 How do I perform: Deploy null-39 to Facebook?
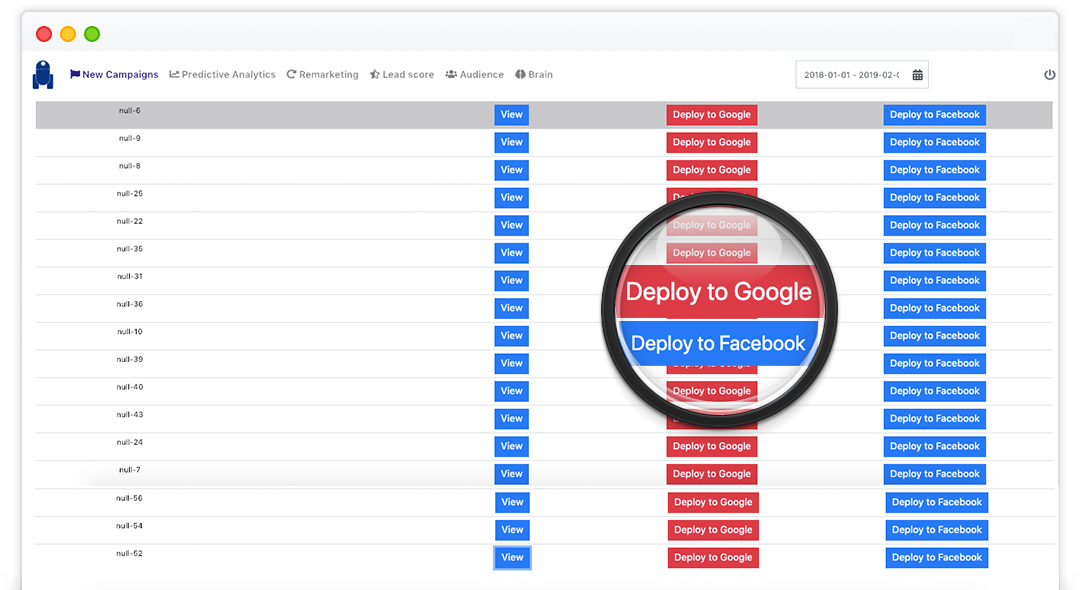(935, 363)
